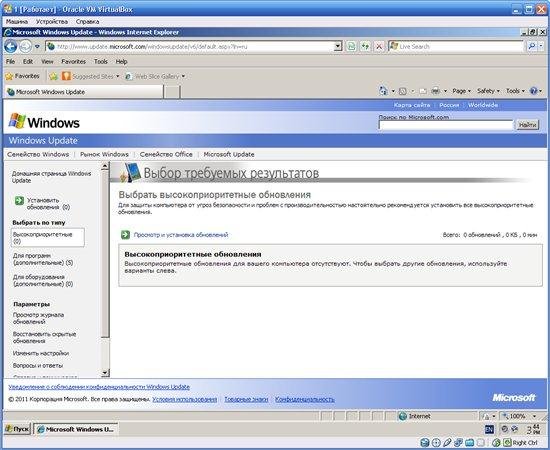Expand the address bar history dropdown
550x450 pixels.
point(338,46)
